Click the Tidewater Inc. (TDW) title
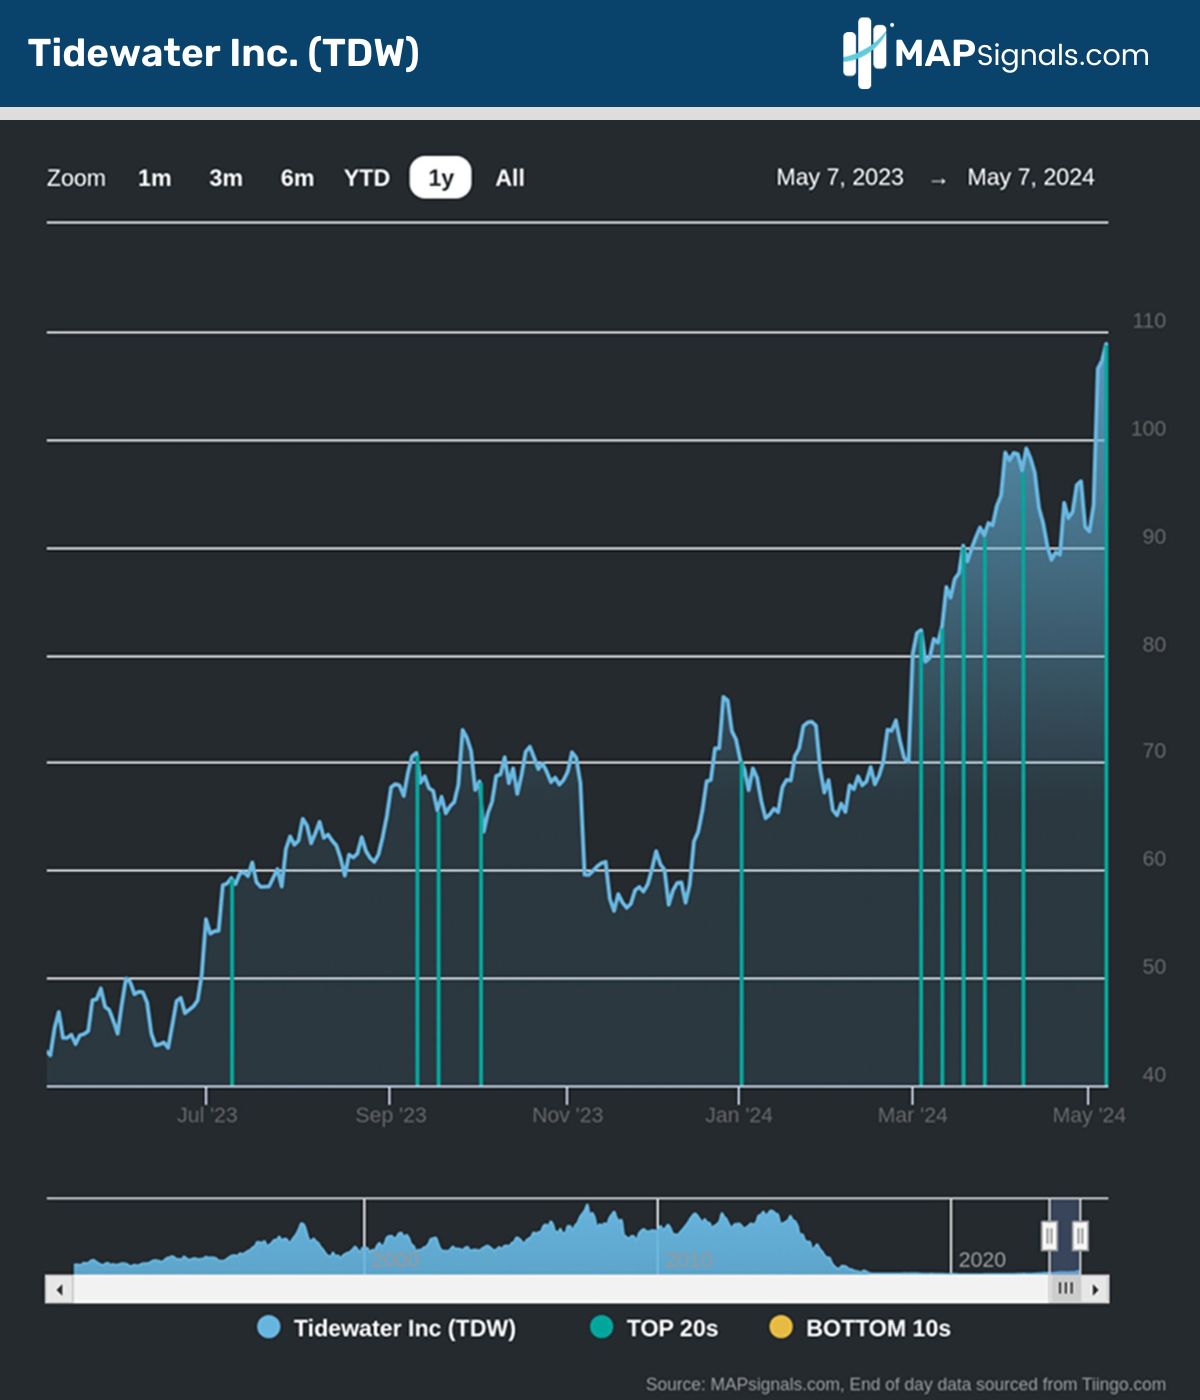Screen dimensions: 1200x1400 pyautogui.click(x=223, y=53)
